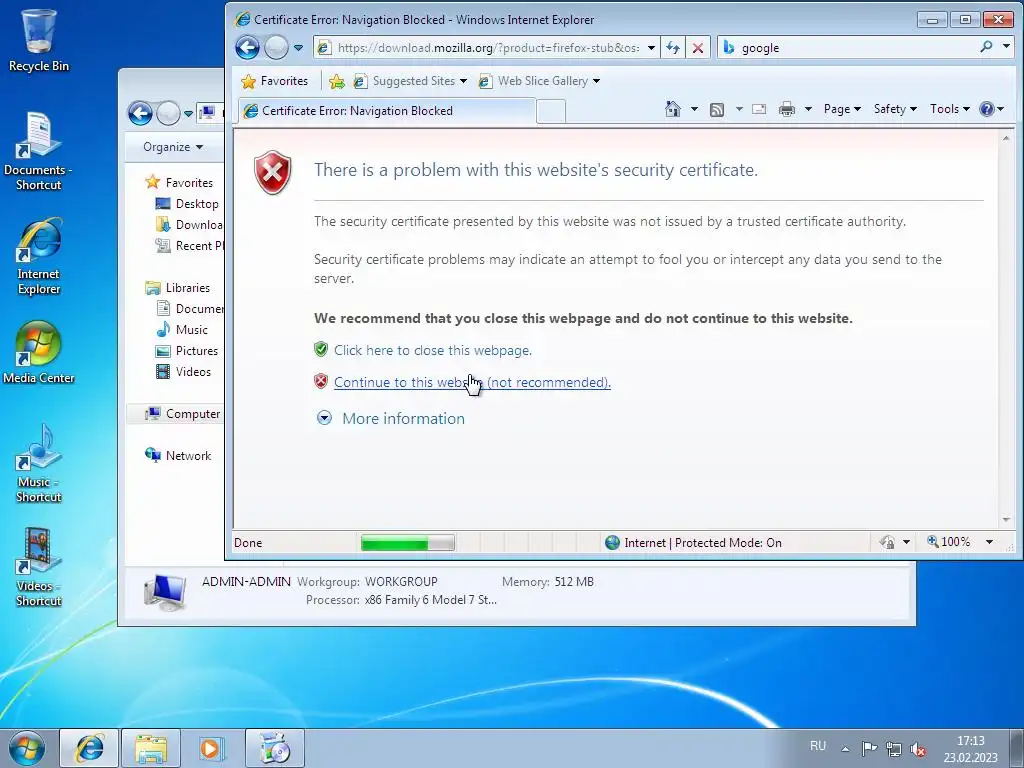Open the recent pages dropdown beside the forward button
Image resolution: width=1024 pixels, height=768 pixels.
[298, 48]
